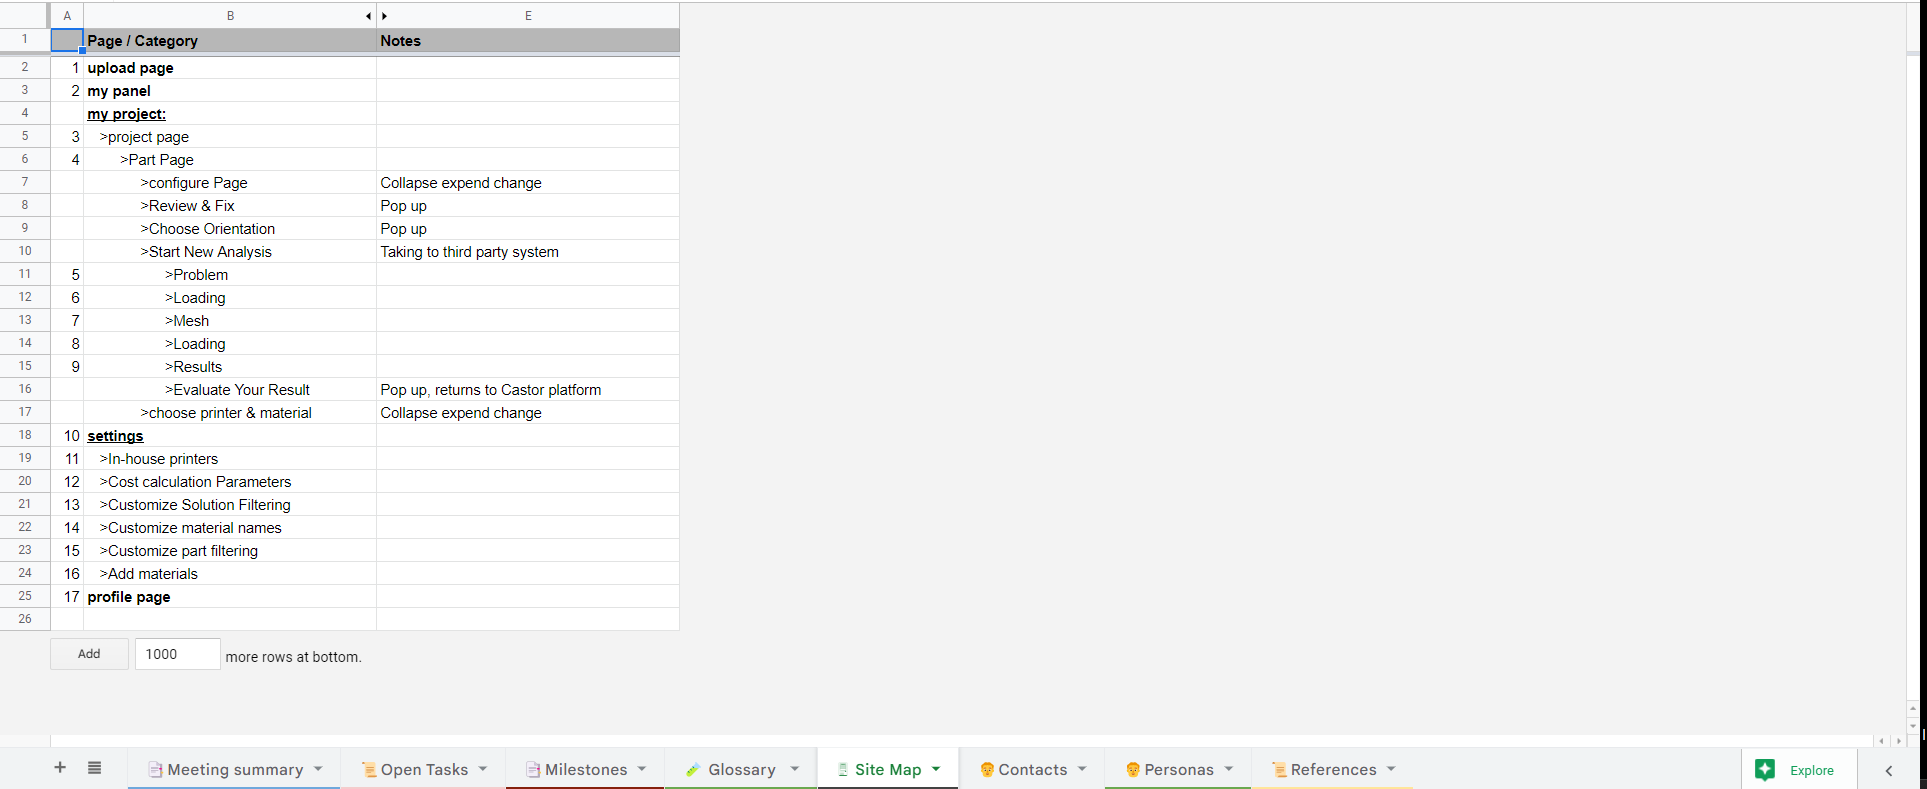Click the add new sheet plus icon
This screenshot has height=789, width=1927.
tap(60, 768)
